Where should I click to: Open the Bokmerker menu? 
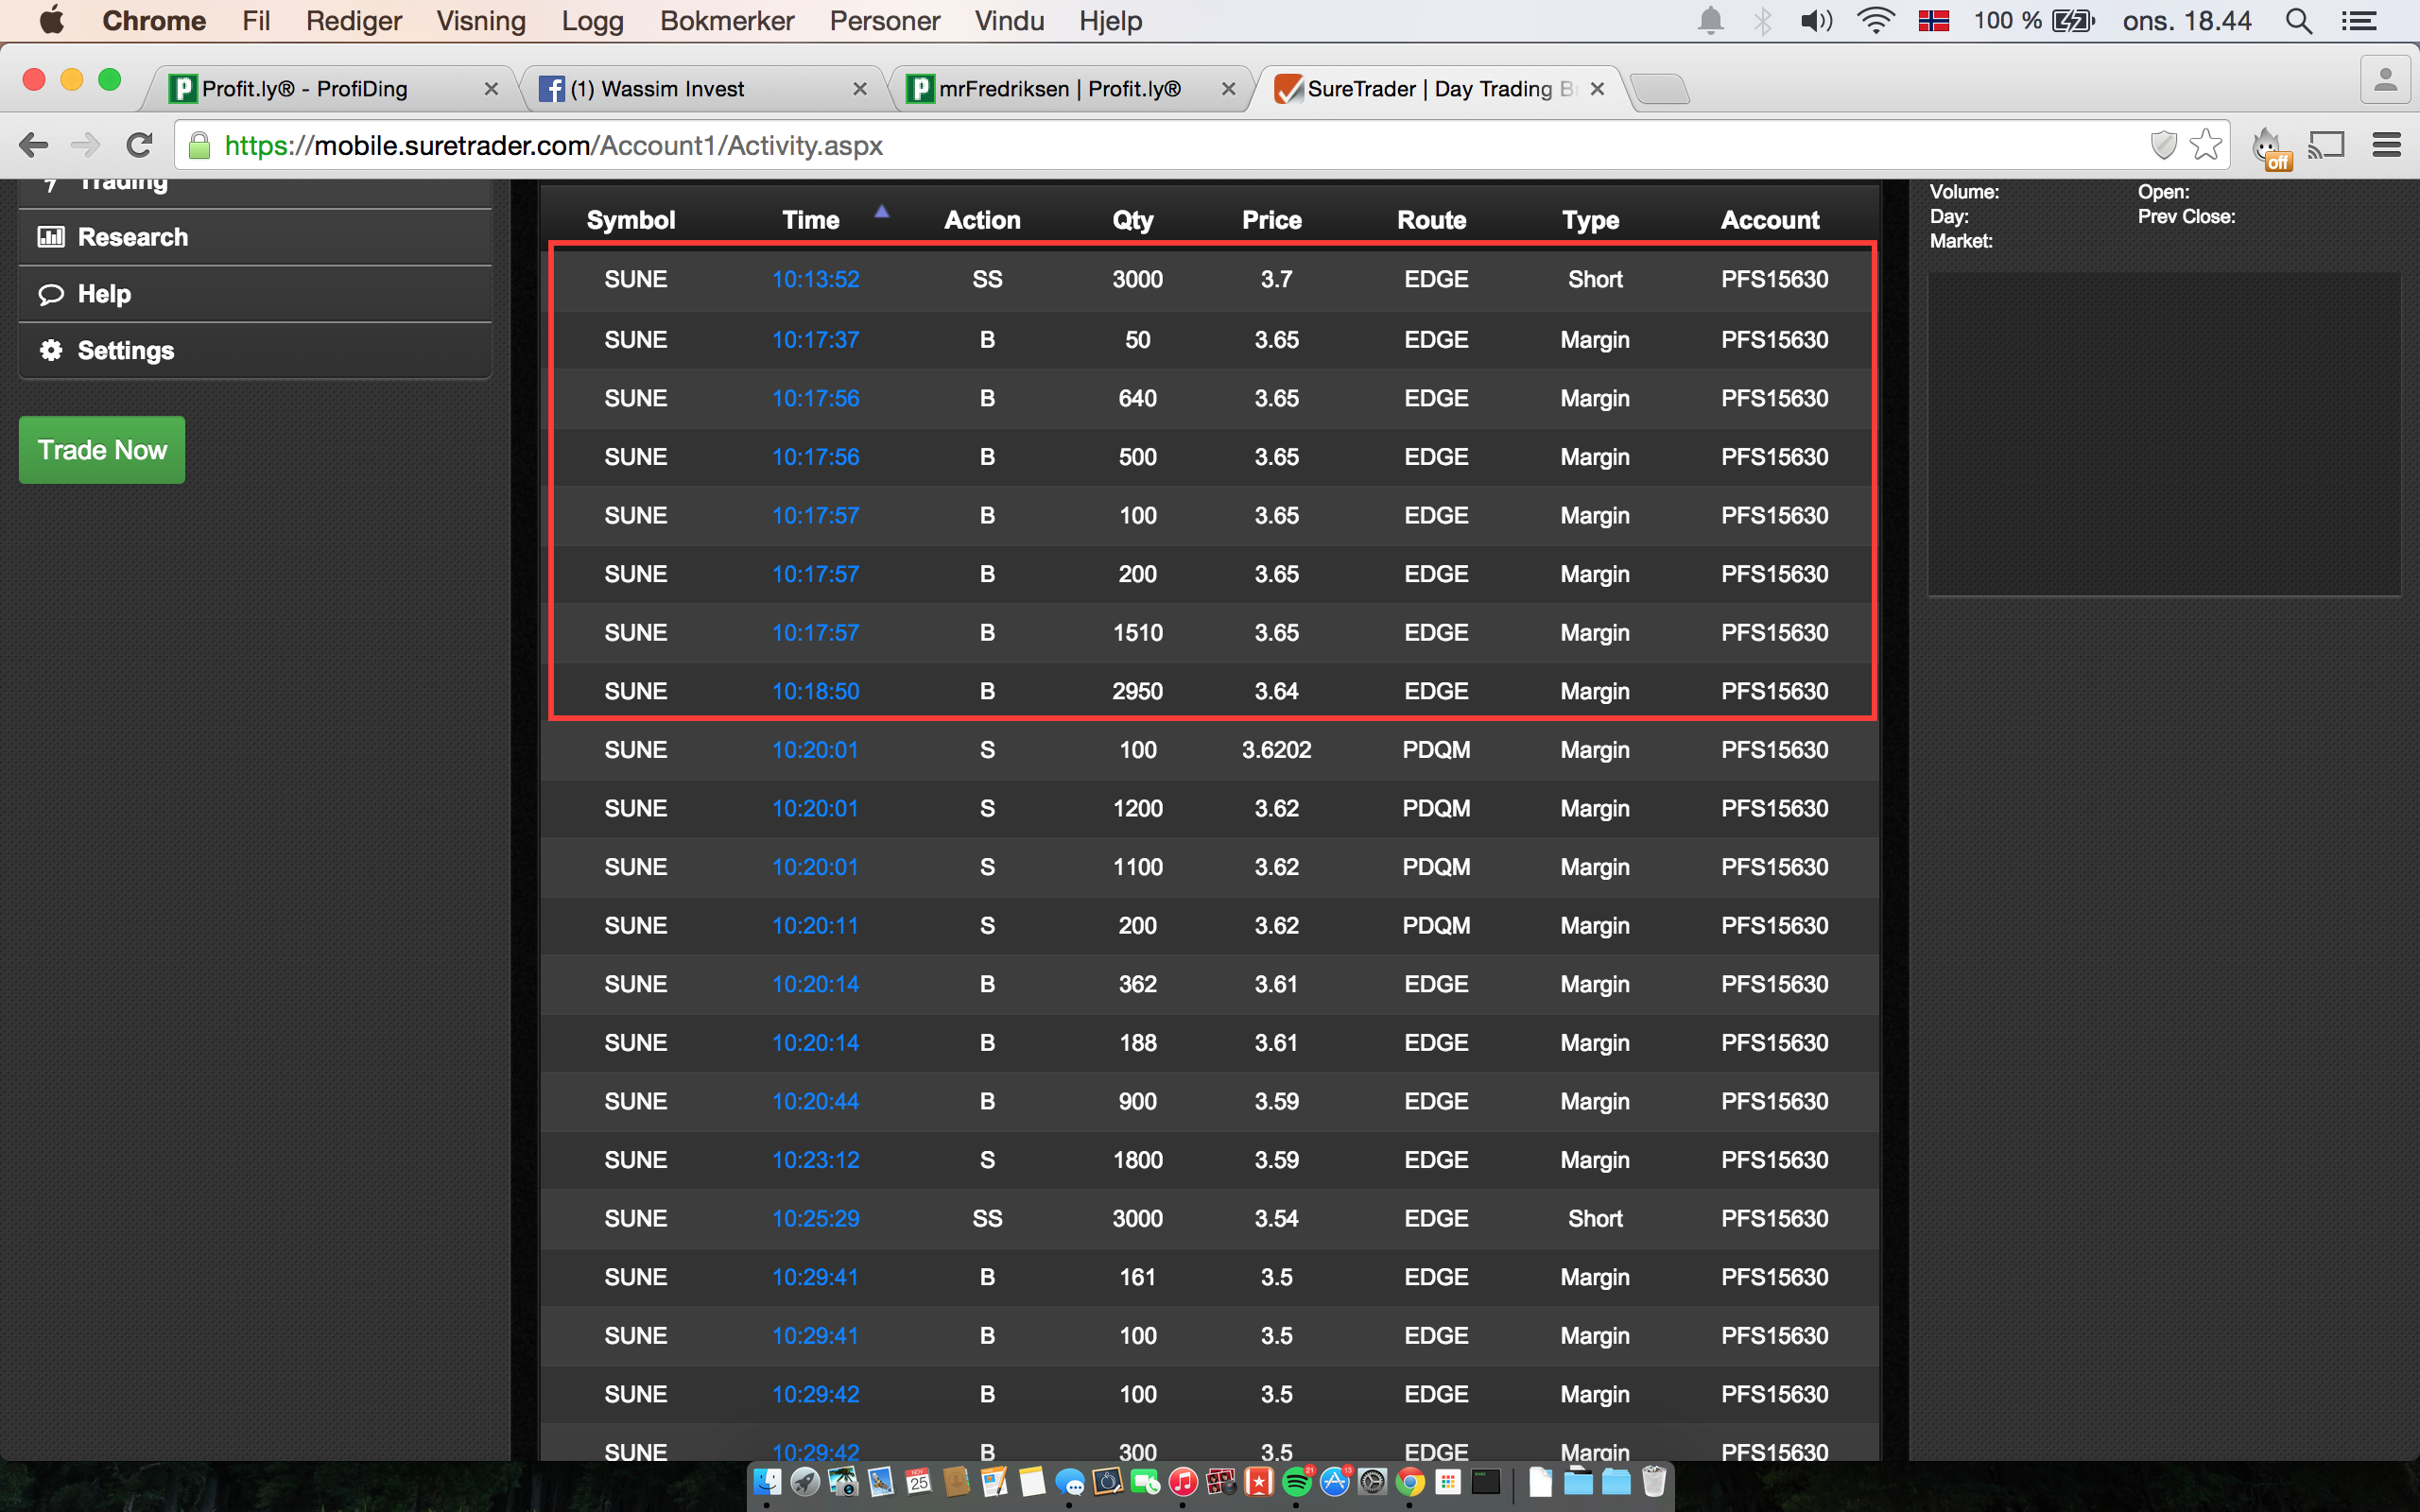point(726,21)
